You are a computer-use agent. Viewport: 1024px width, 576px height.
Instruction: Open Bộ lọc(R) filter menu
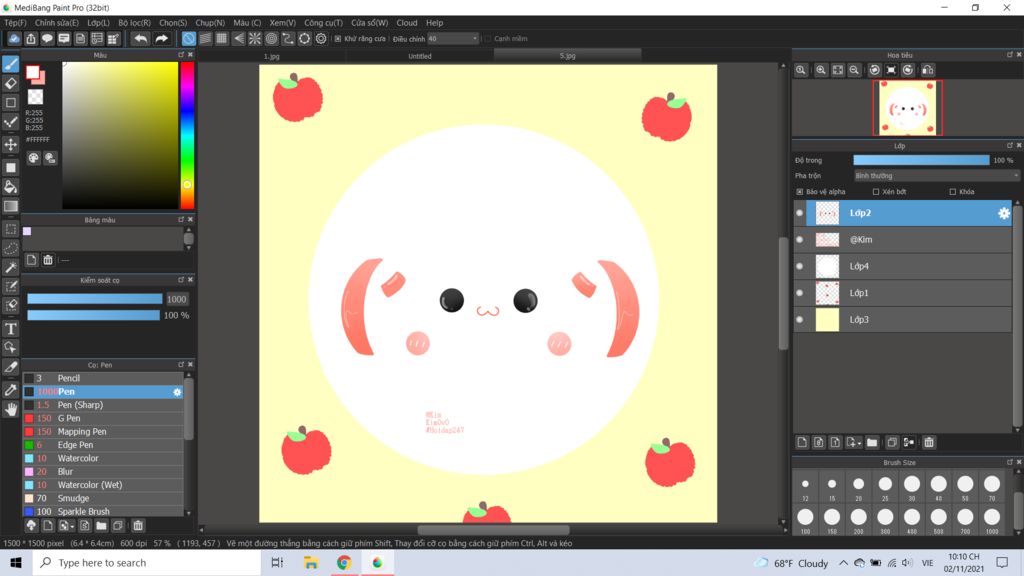(135, 22)
